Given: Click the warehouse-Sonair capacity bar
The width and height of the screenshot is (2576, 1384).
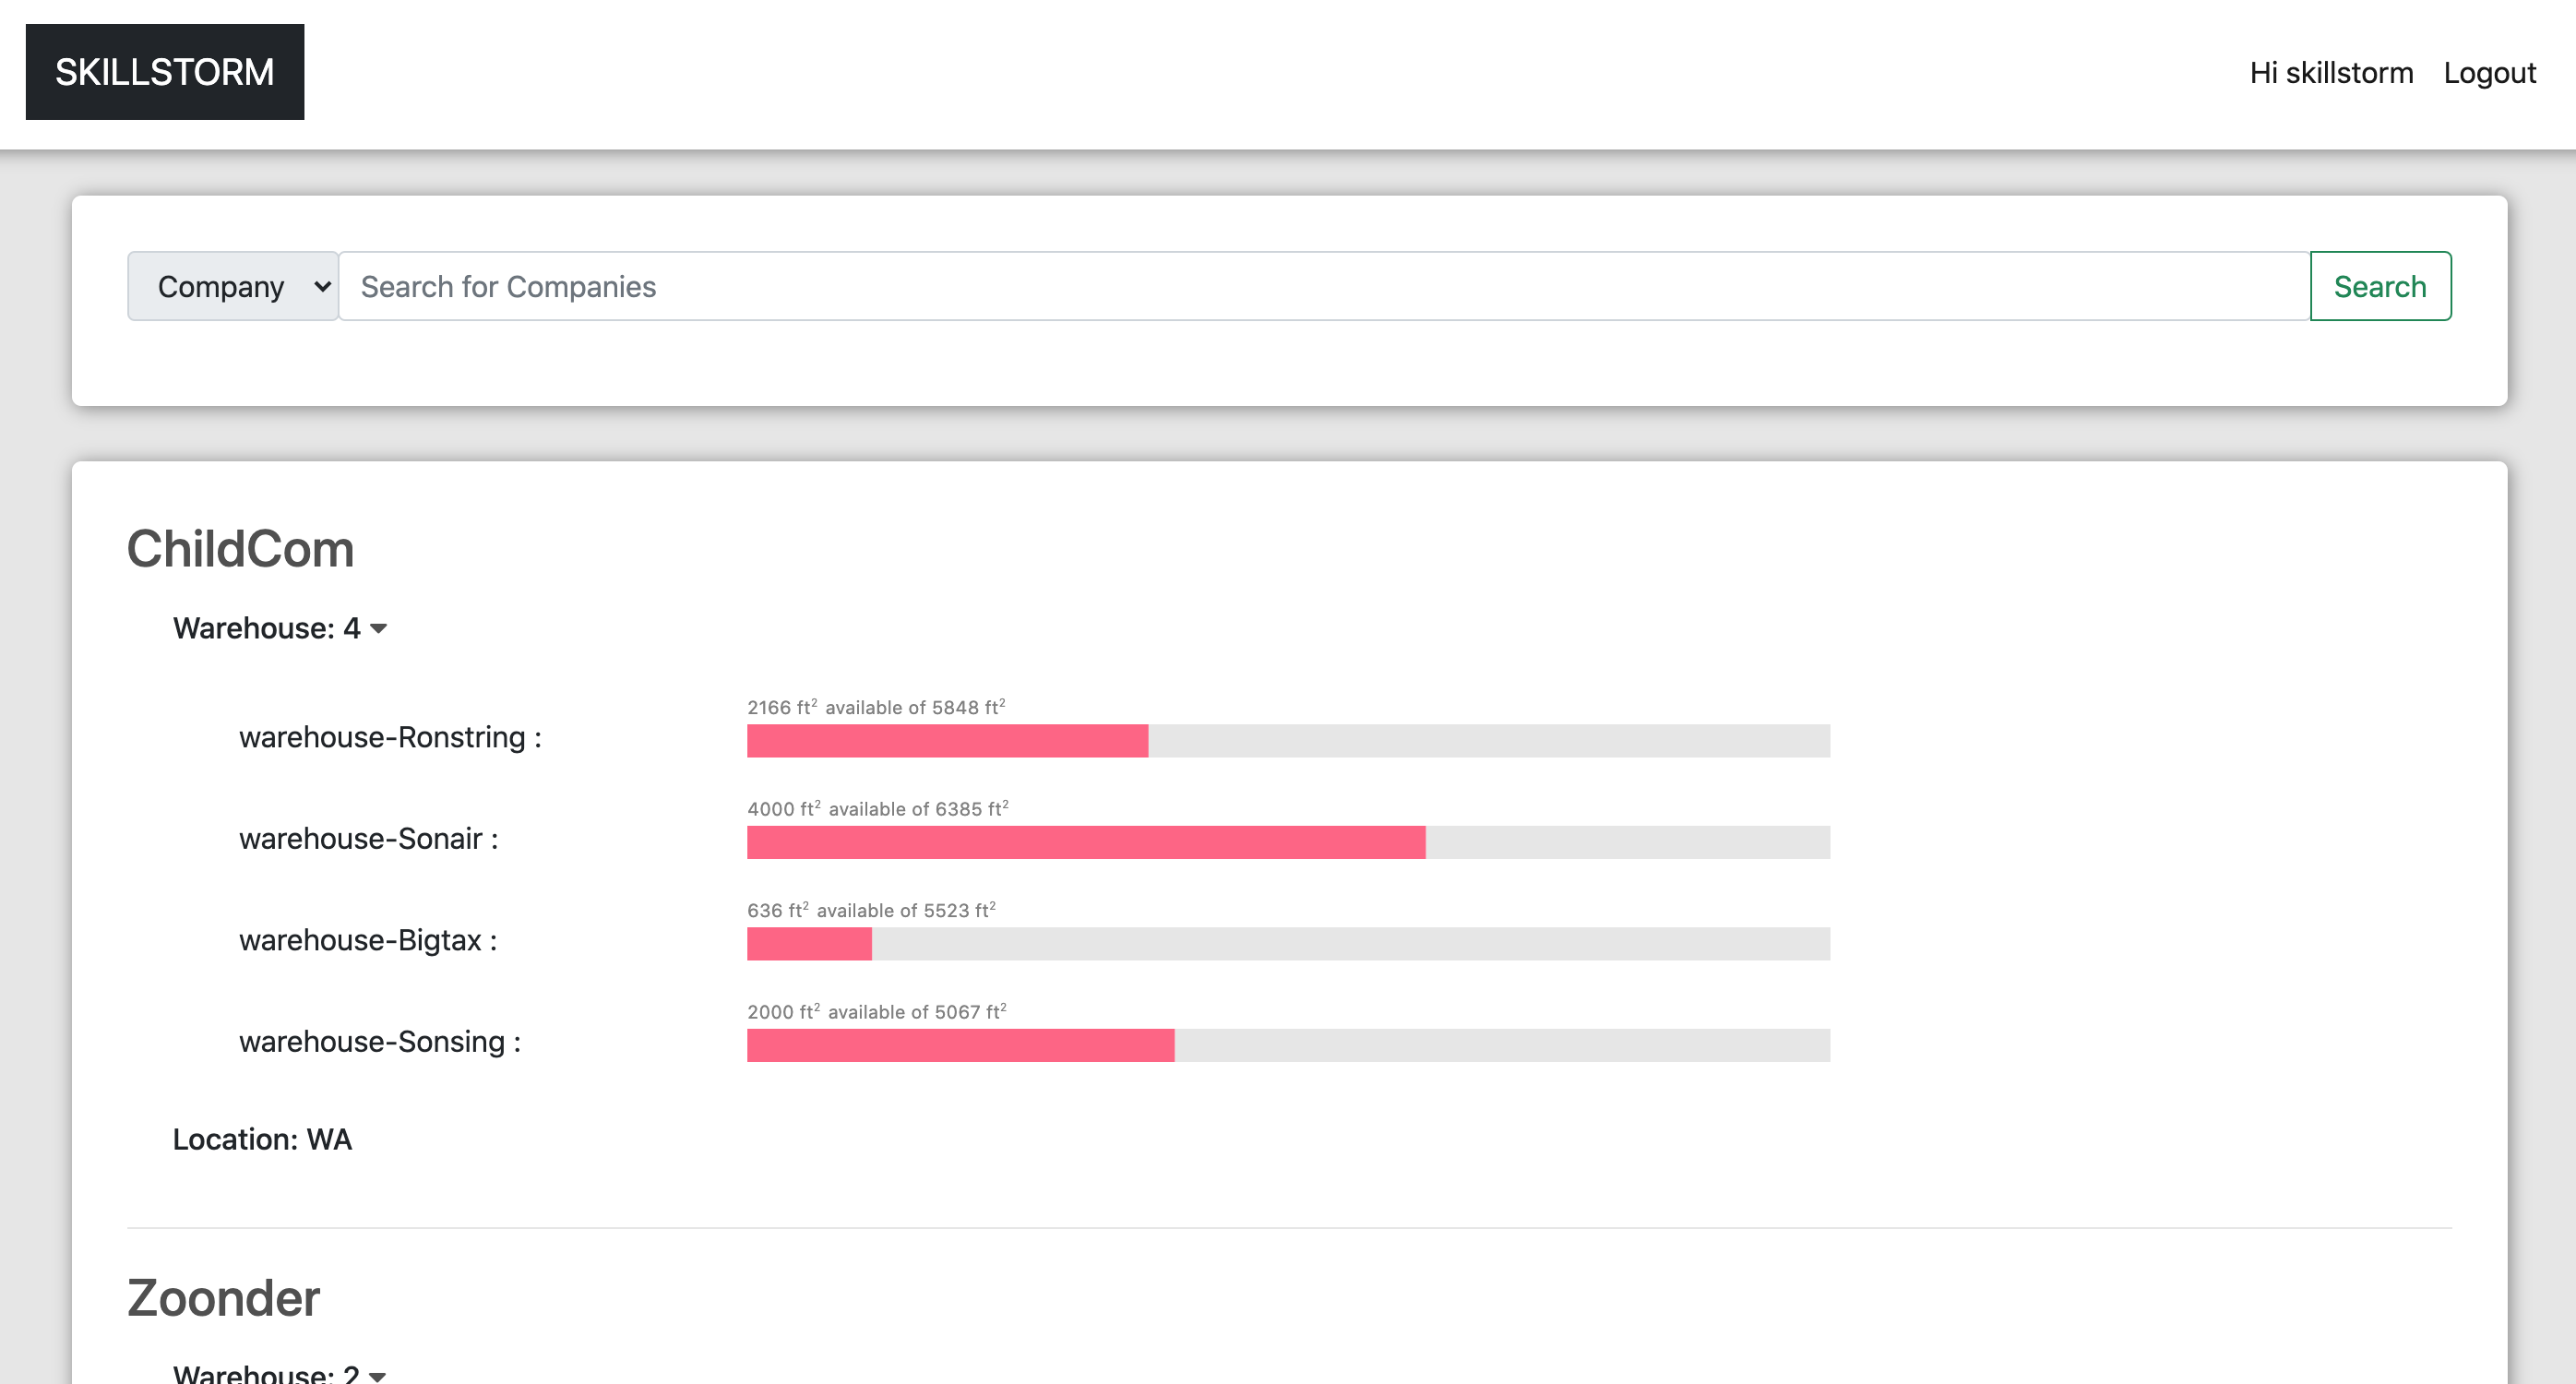Looking at the screenshot, I should coord(1288,842).
